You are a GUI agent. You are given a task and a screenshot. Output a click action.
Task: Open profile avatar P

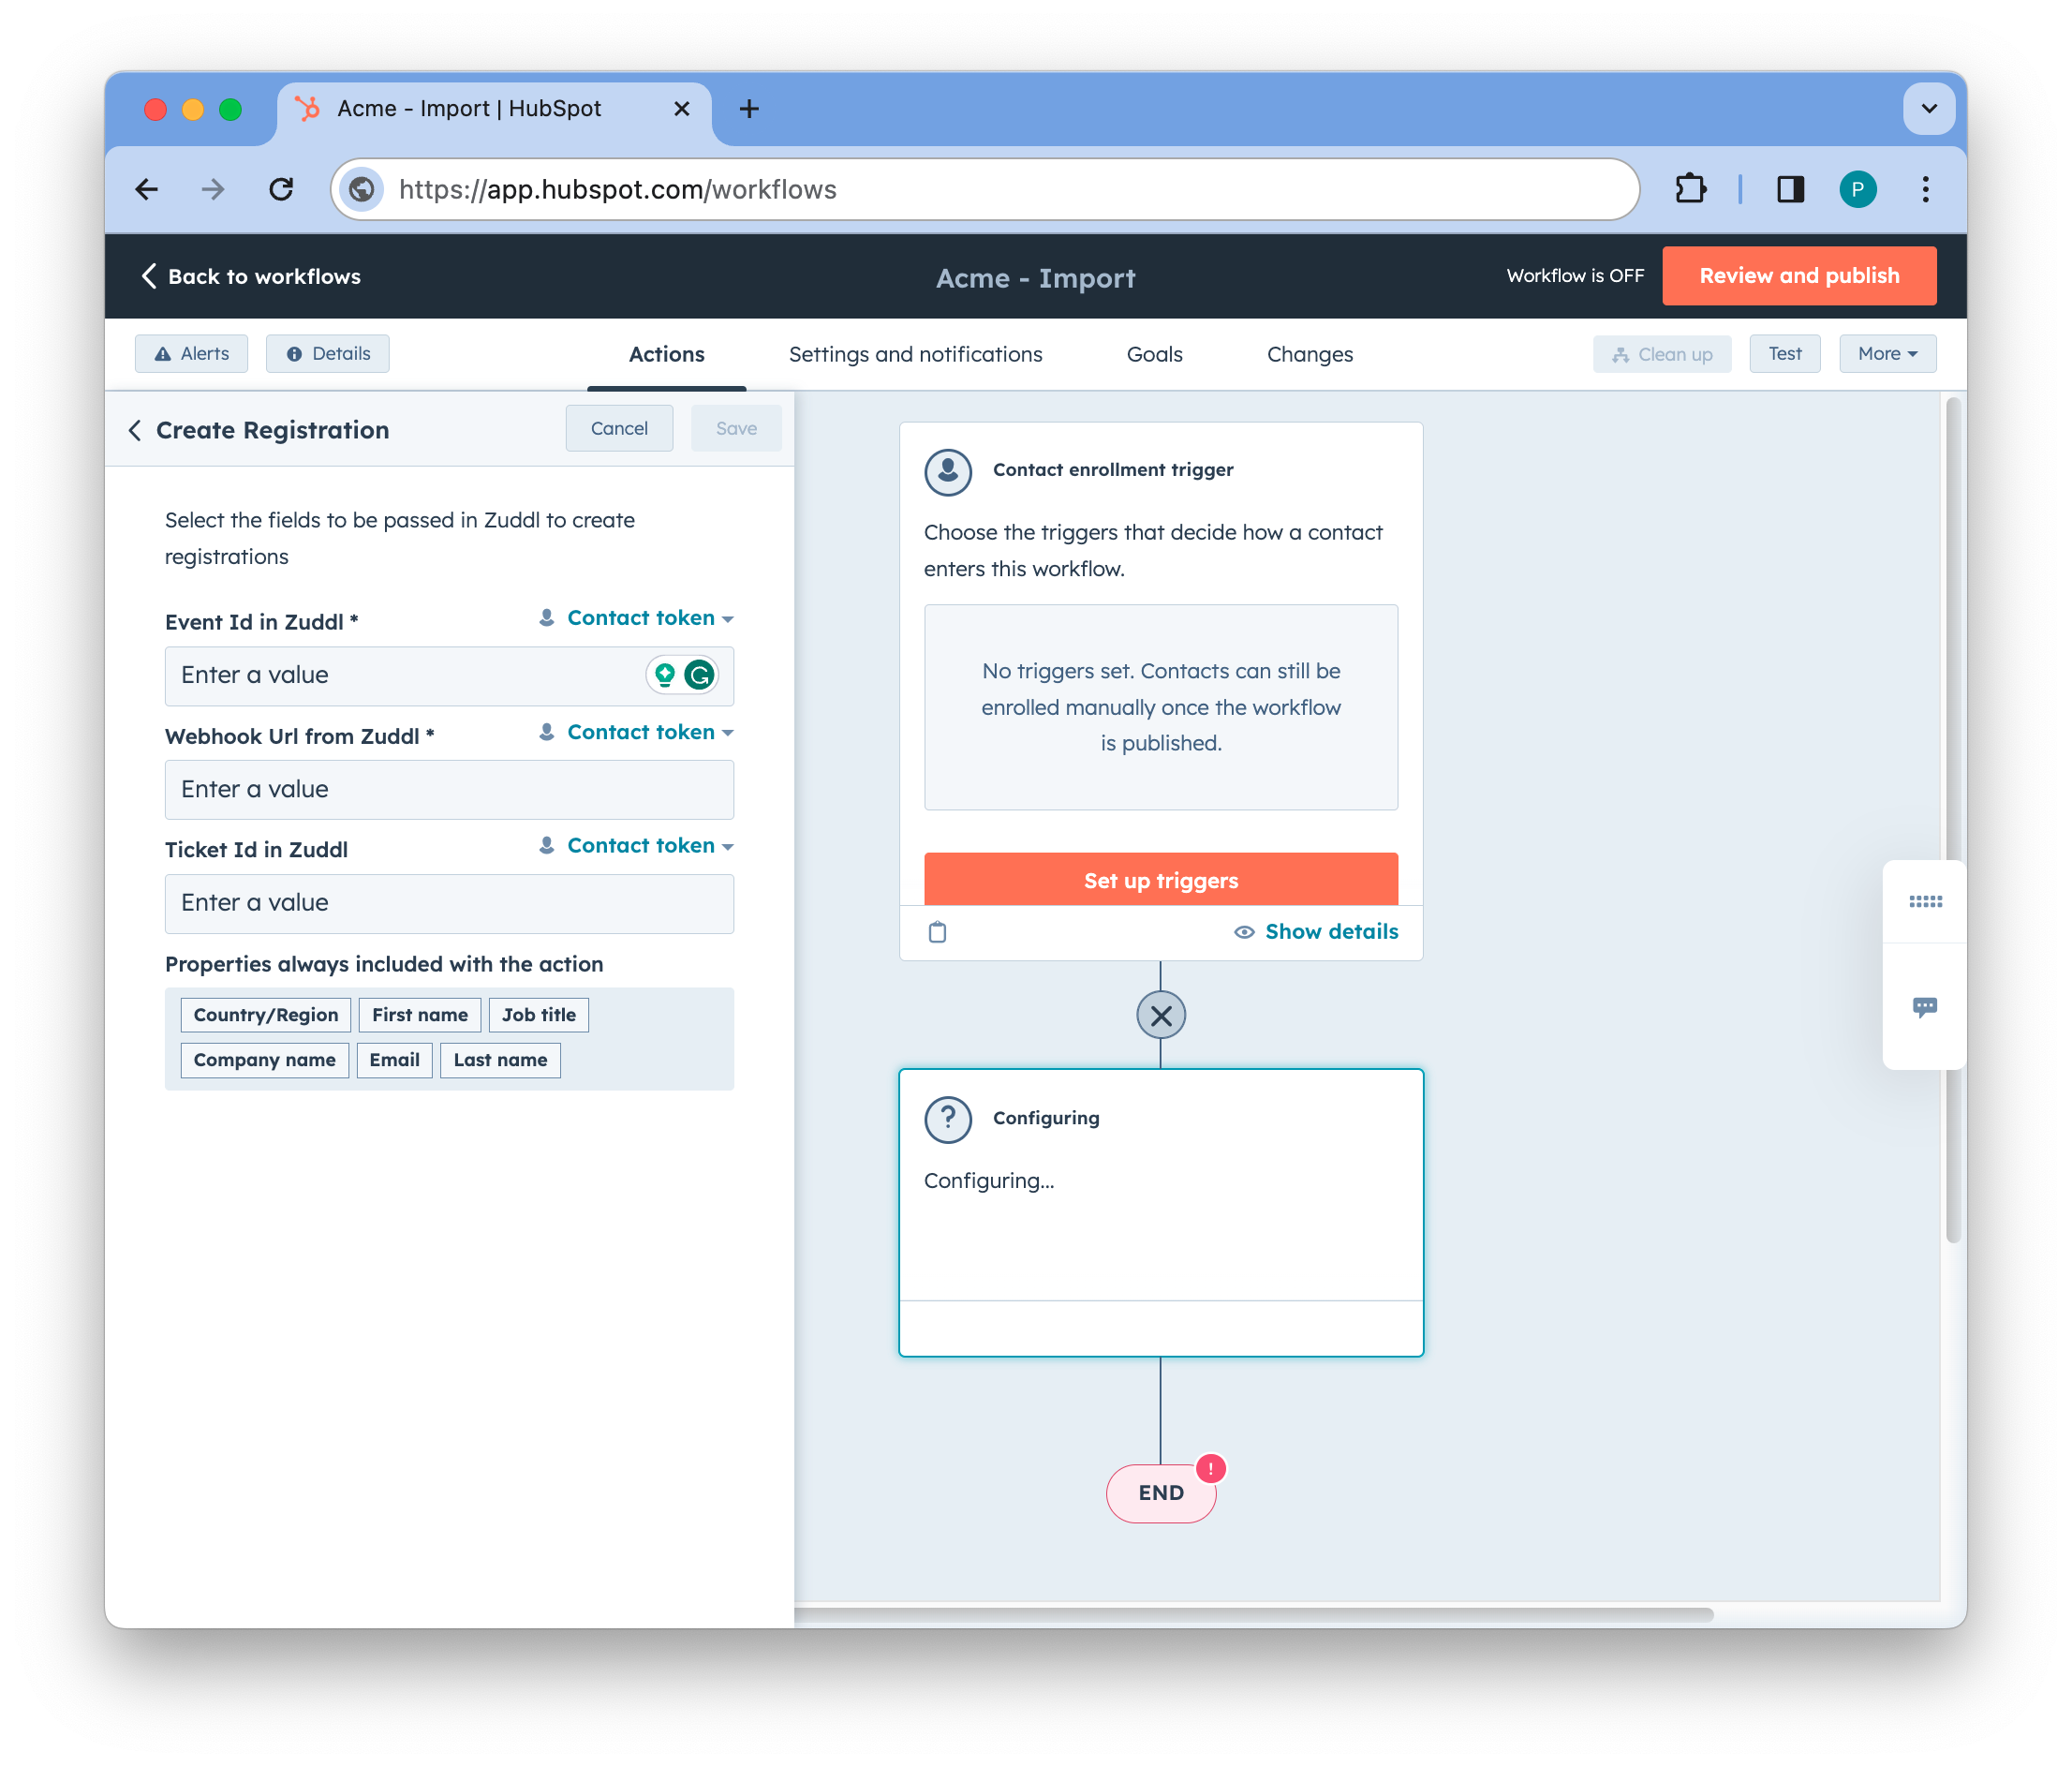(x=1858, y=189)
